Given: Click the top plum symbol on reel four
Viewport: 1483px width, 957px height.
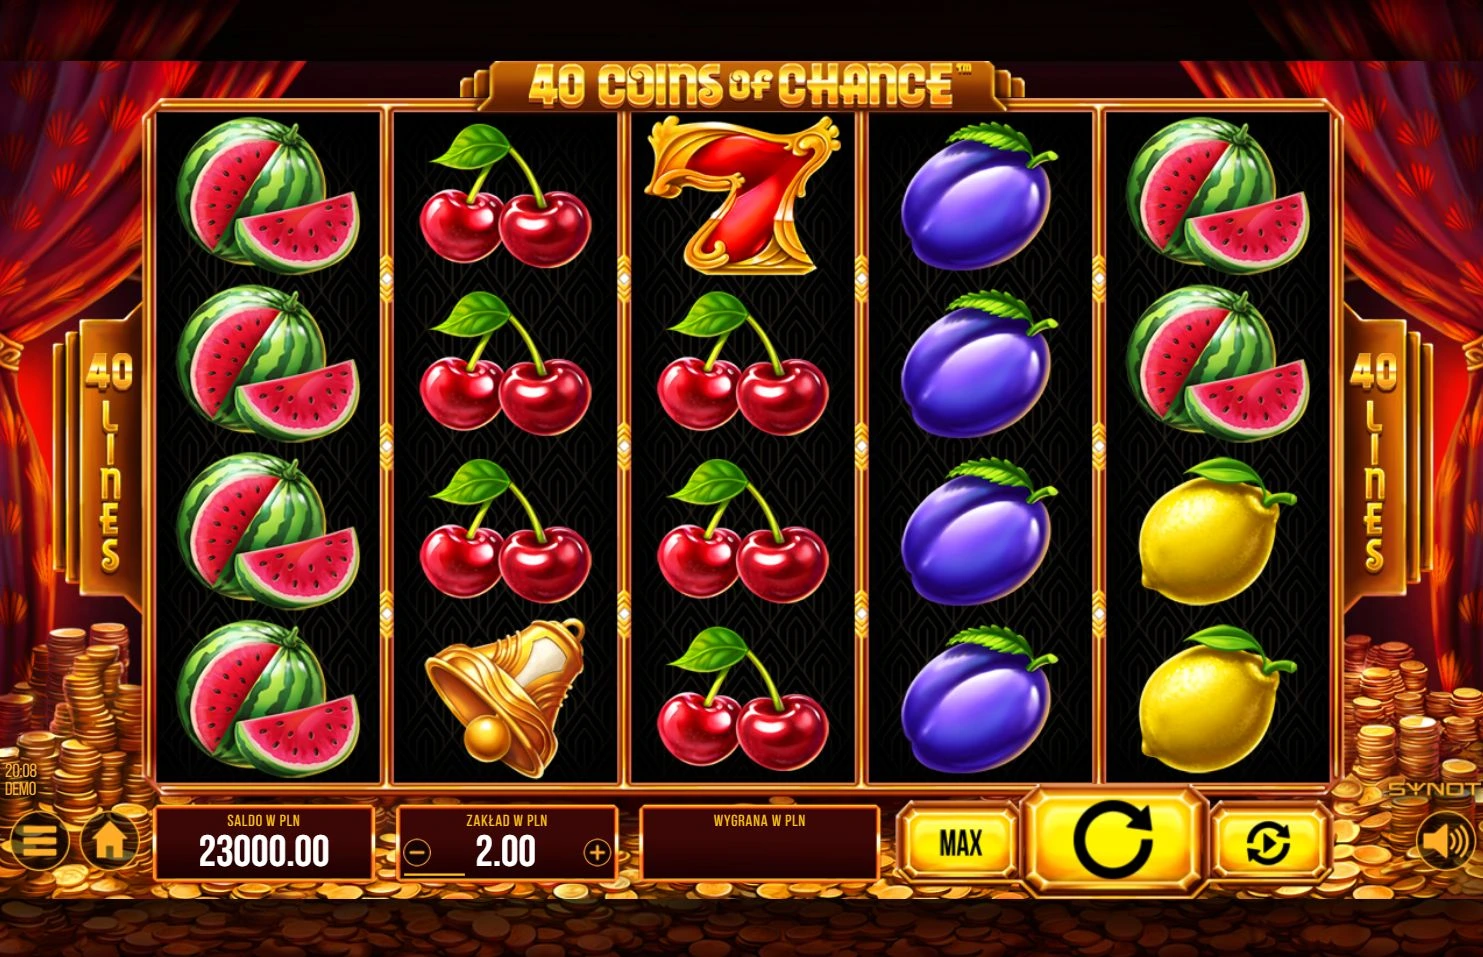Looking at the screenshot, I should 978,196.
